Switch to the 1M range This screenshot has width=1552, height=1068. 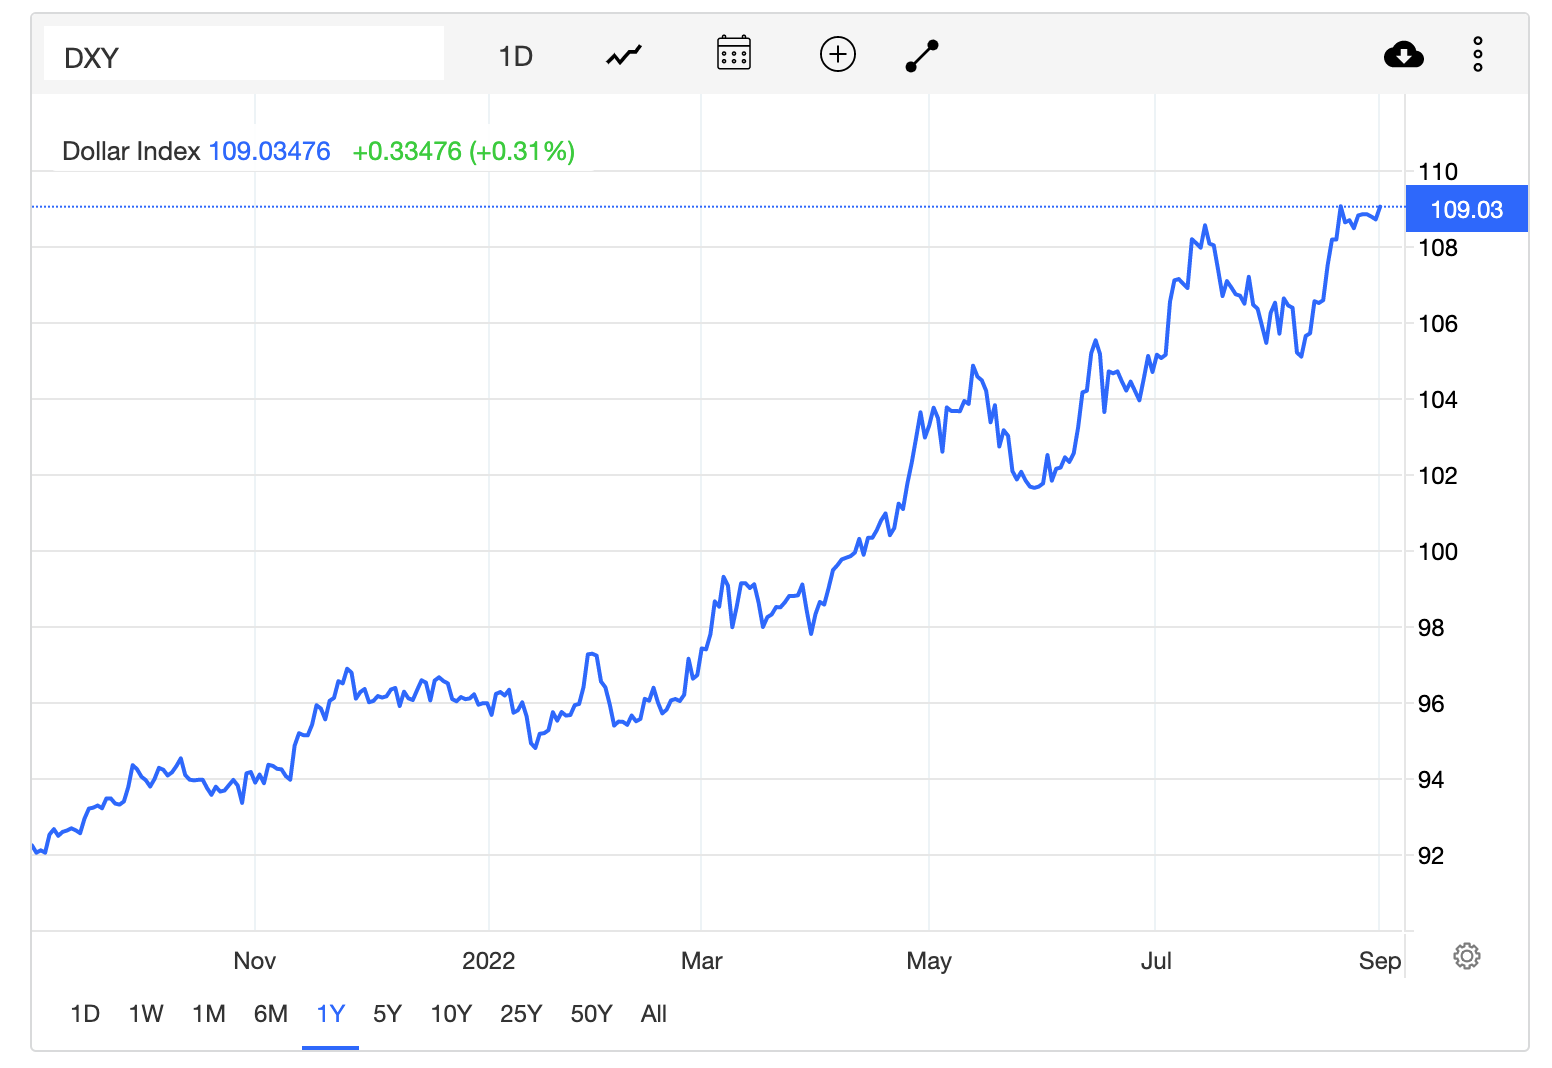(209, 1014)
